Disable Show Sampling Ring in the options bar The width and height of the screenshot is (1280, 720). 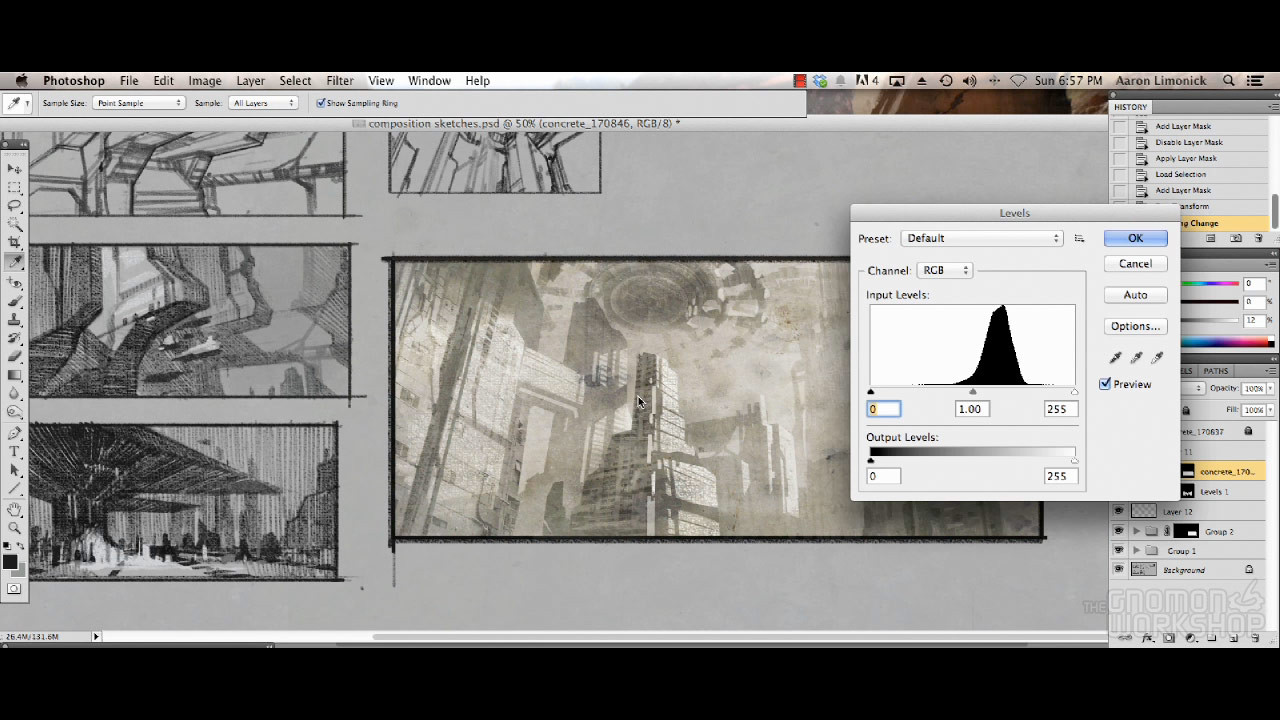pos(321,102)
